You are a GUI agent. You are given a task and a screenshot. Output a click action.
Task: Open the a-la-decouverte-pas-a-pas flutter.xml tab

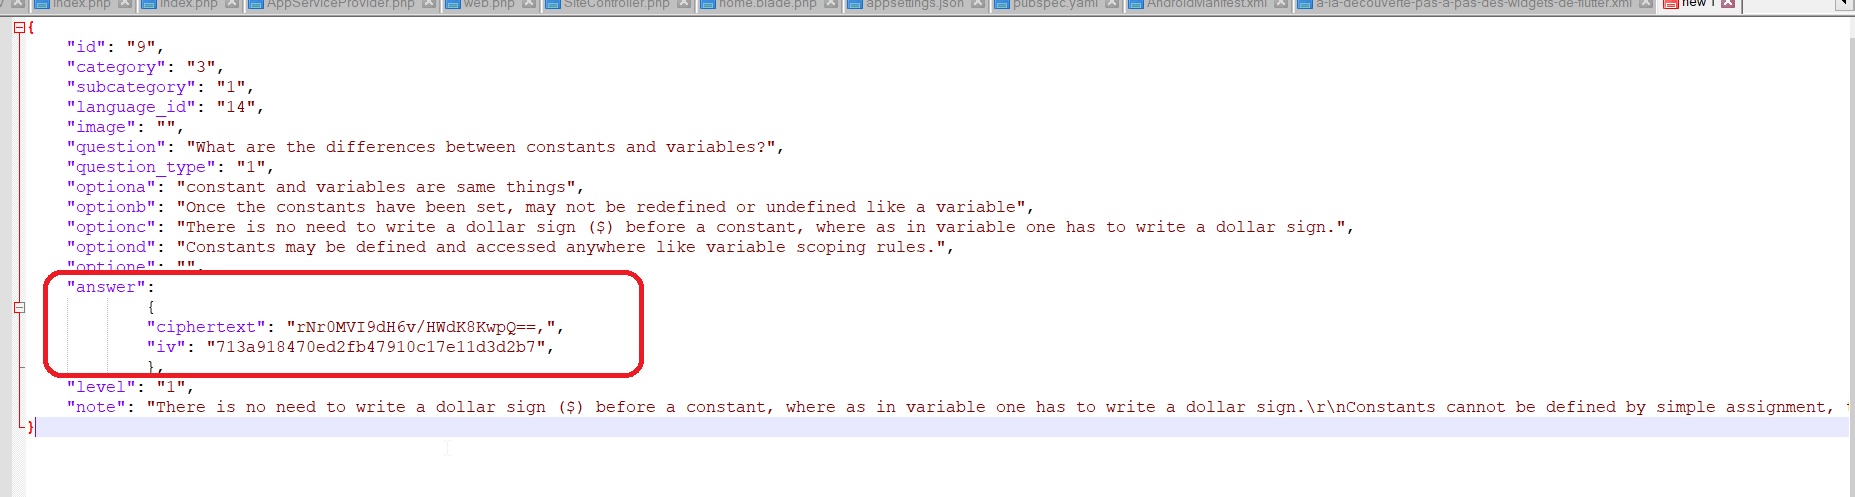tap(1473, 4)
